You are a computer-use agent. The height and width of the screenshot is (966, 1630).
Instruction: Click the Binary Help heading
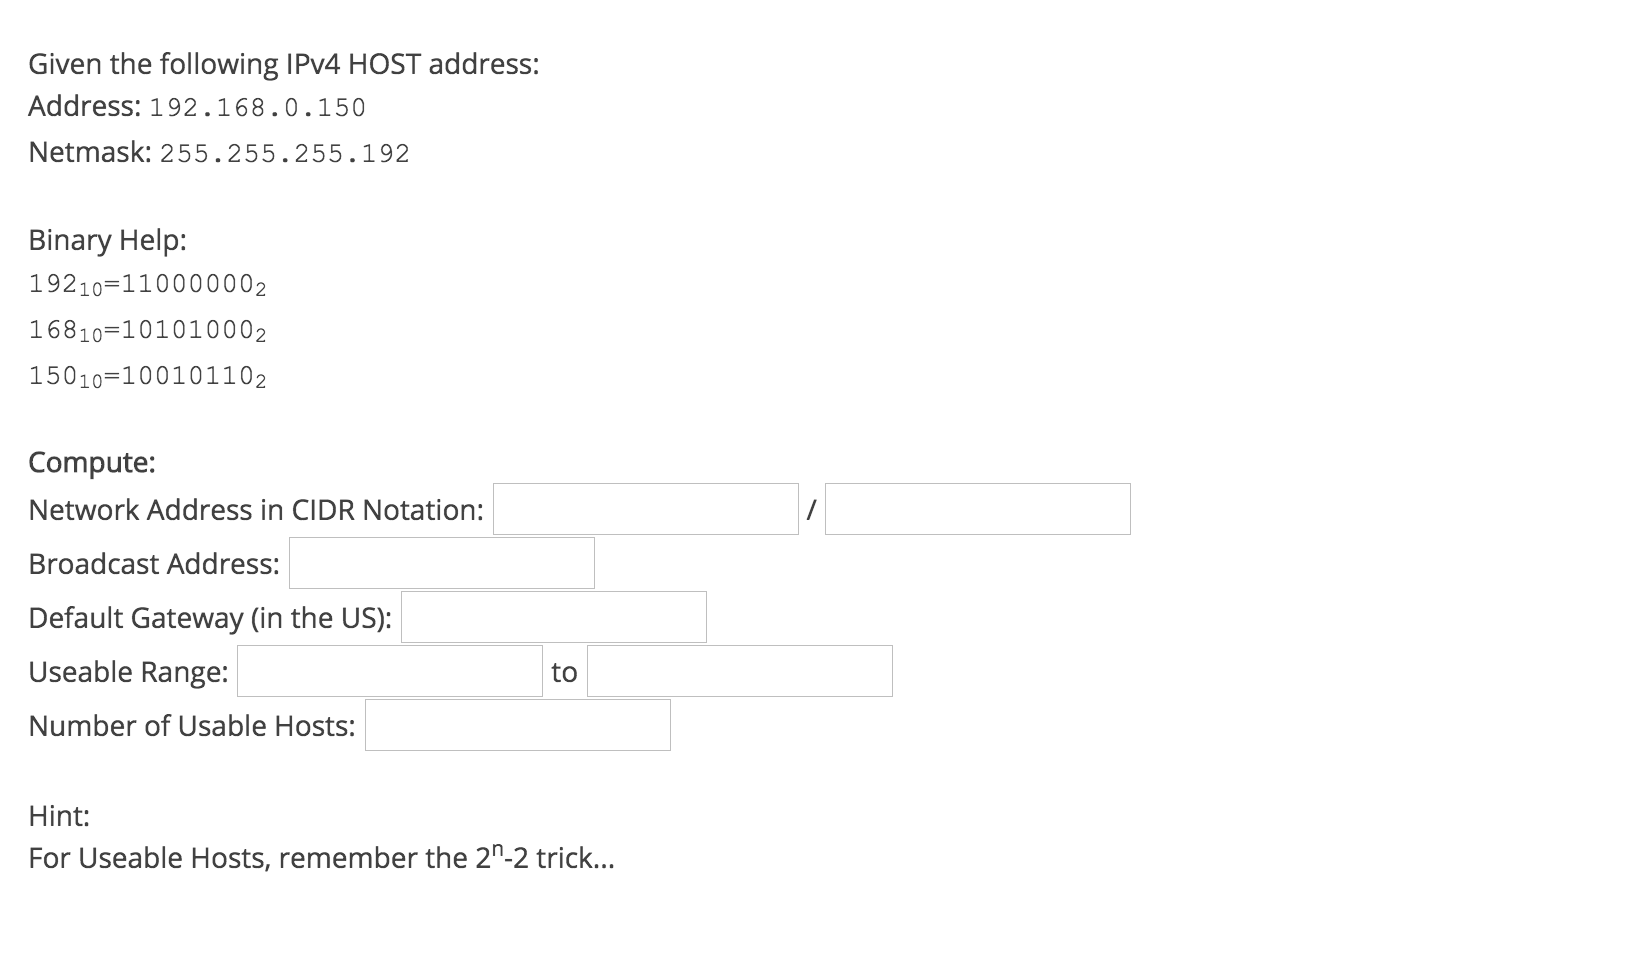point(107,240)
